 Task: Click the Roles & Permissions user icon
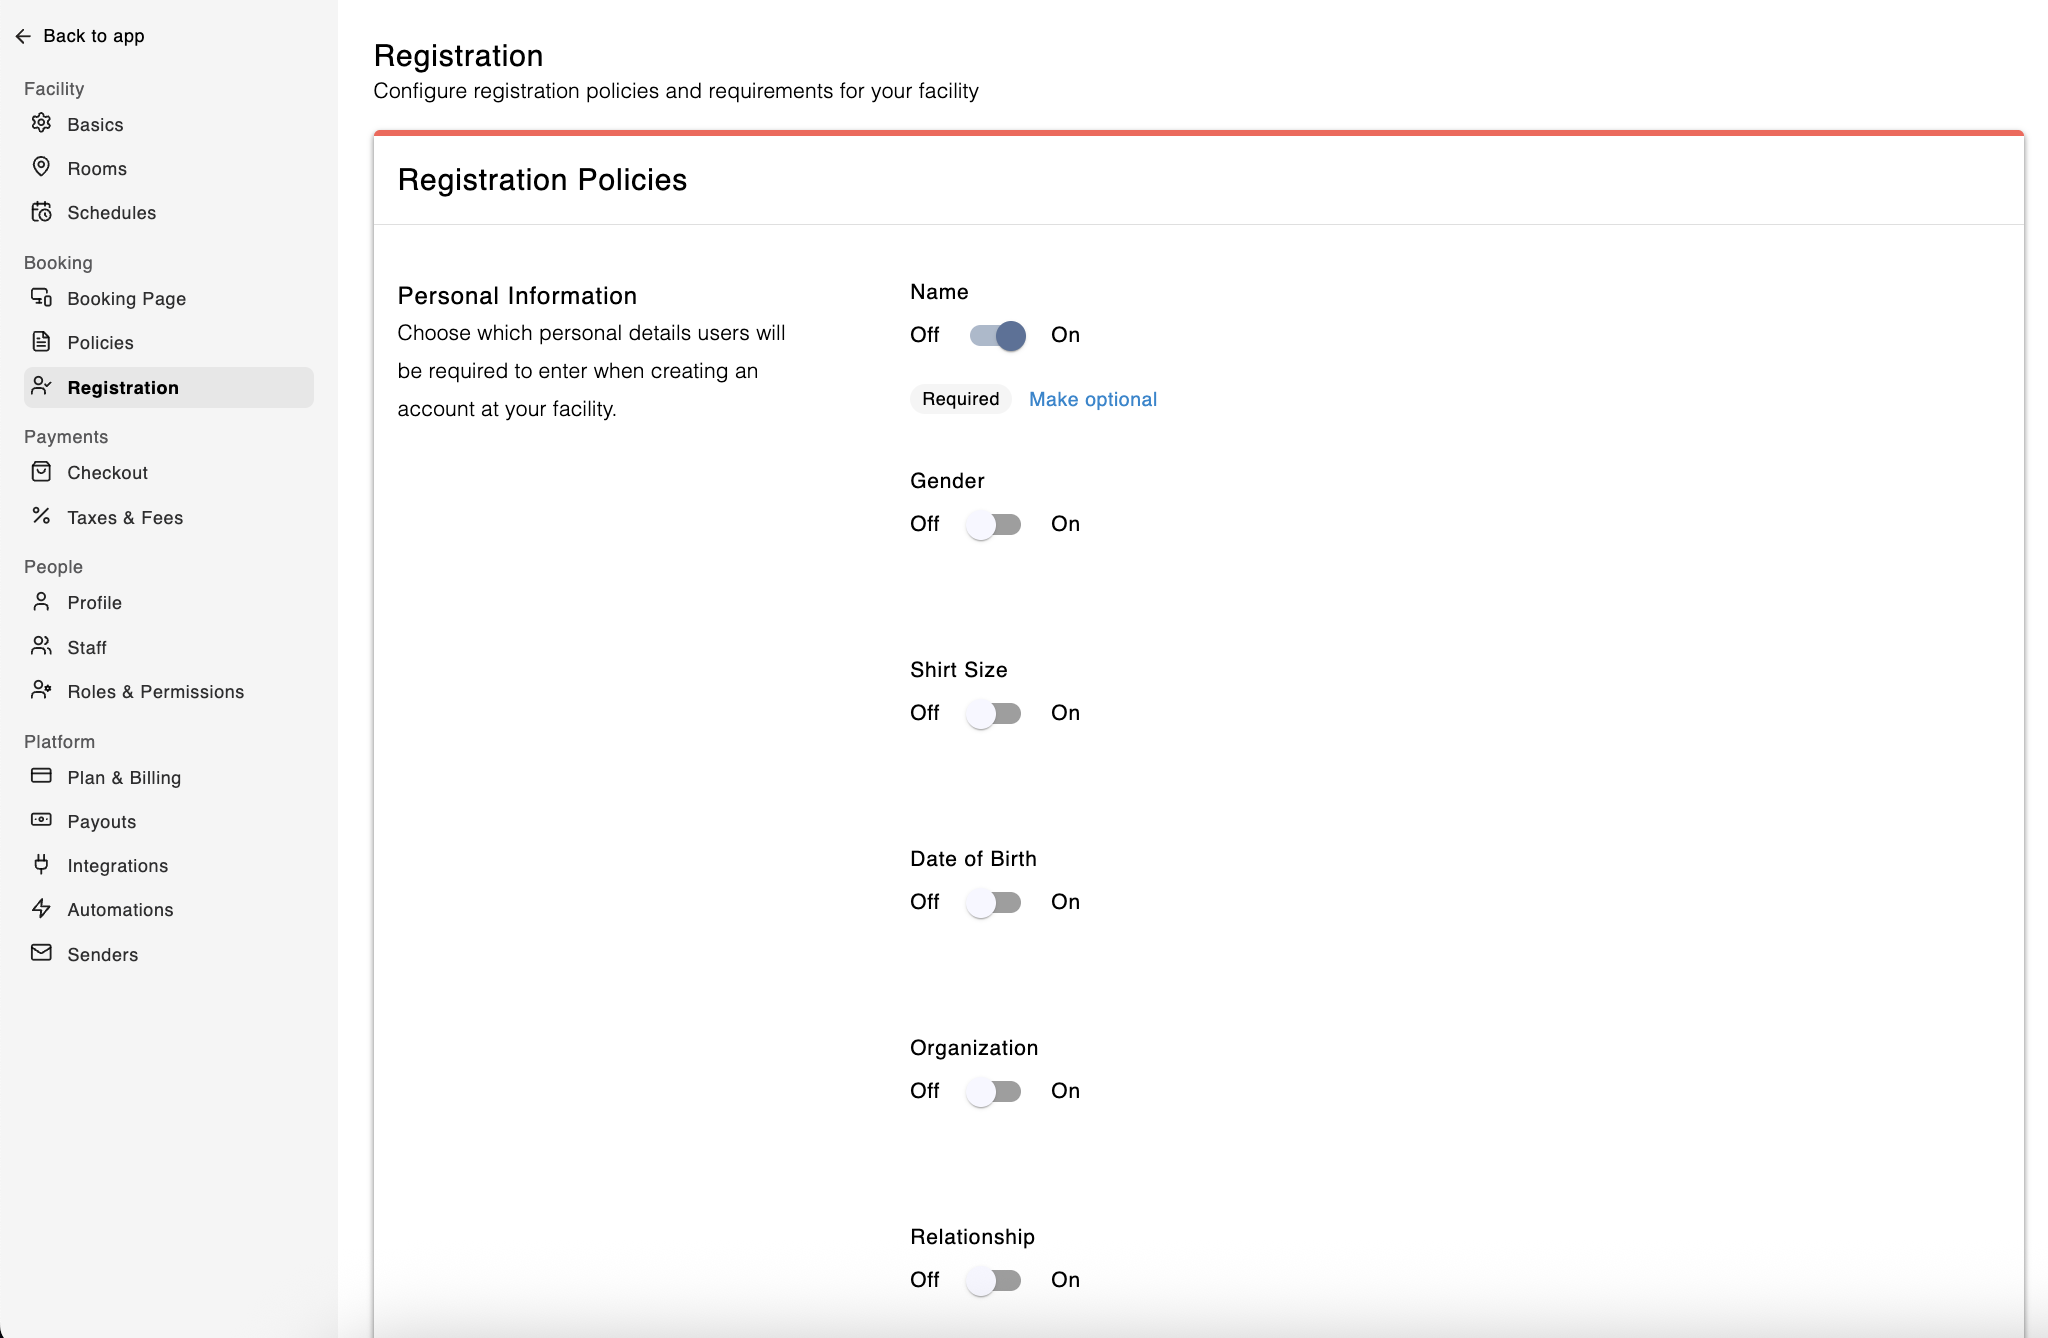click(41, 690)
